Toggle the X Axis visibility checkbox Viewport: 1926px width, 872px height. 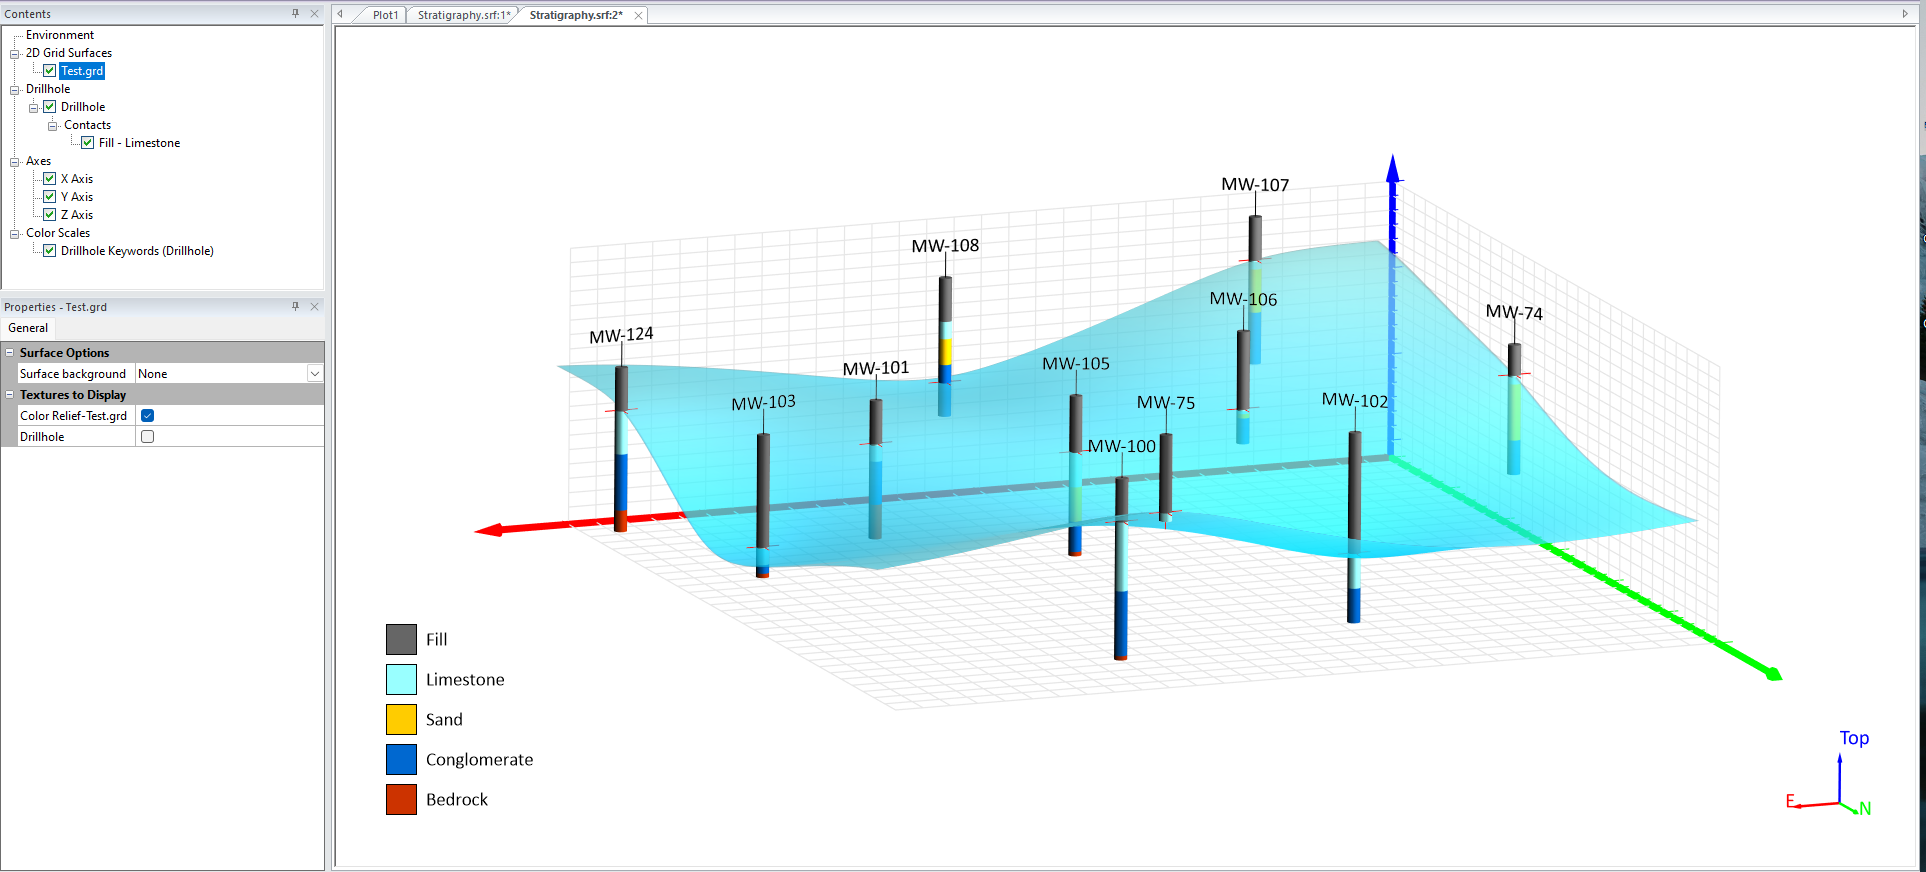coord(49,179)
